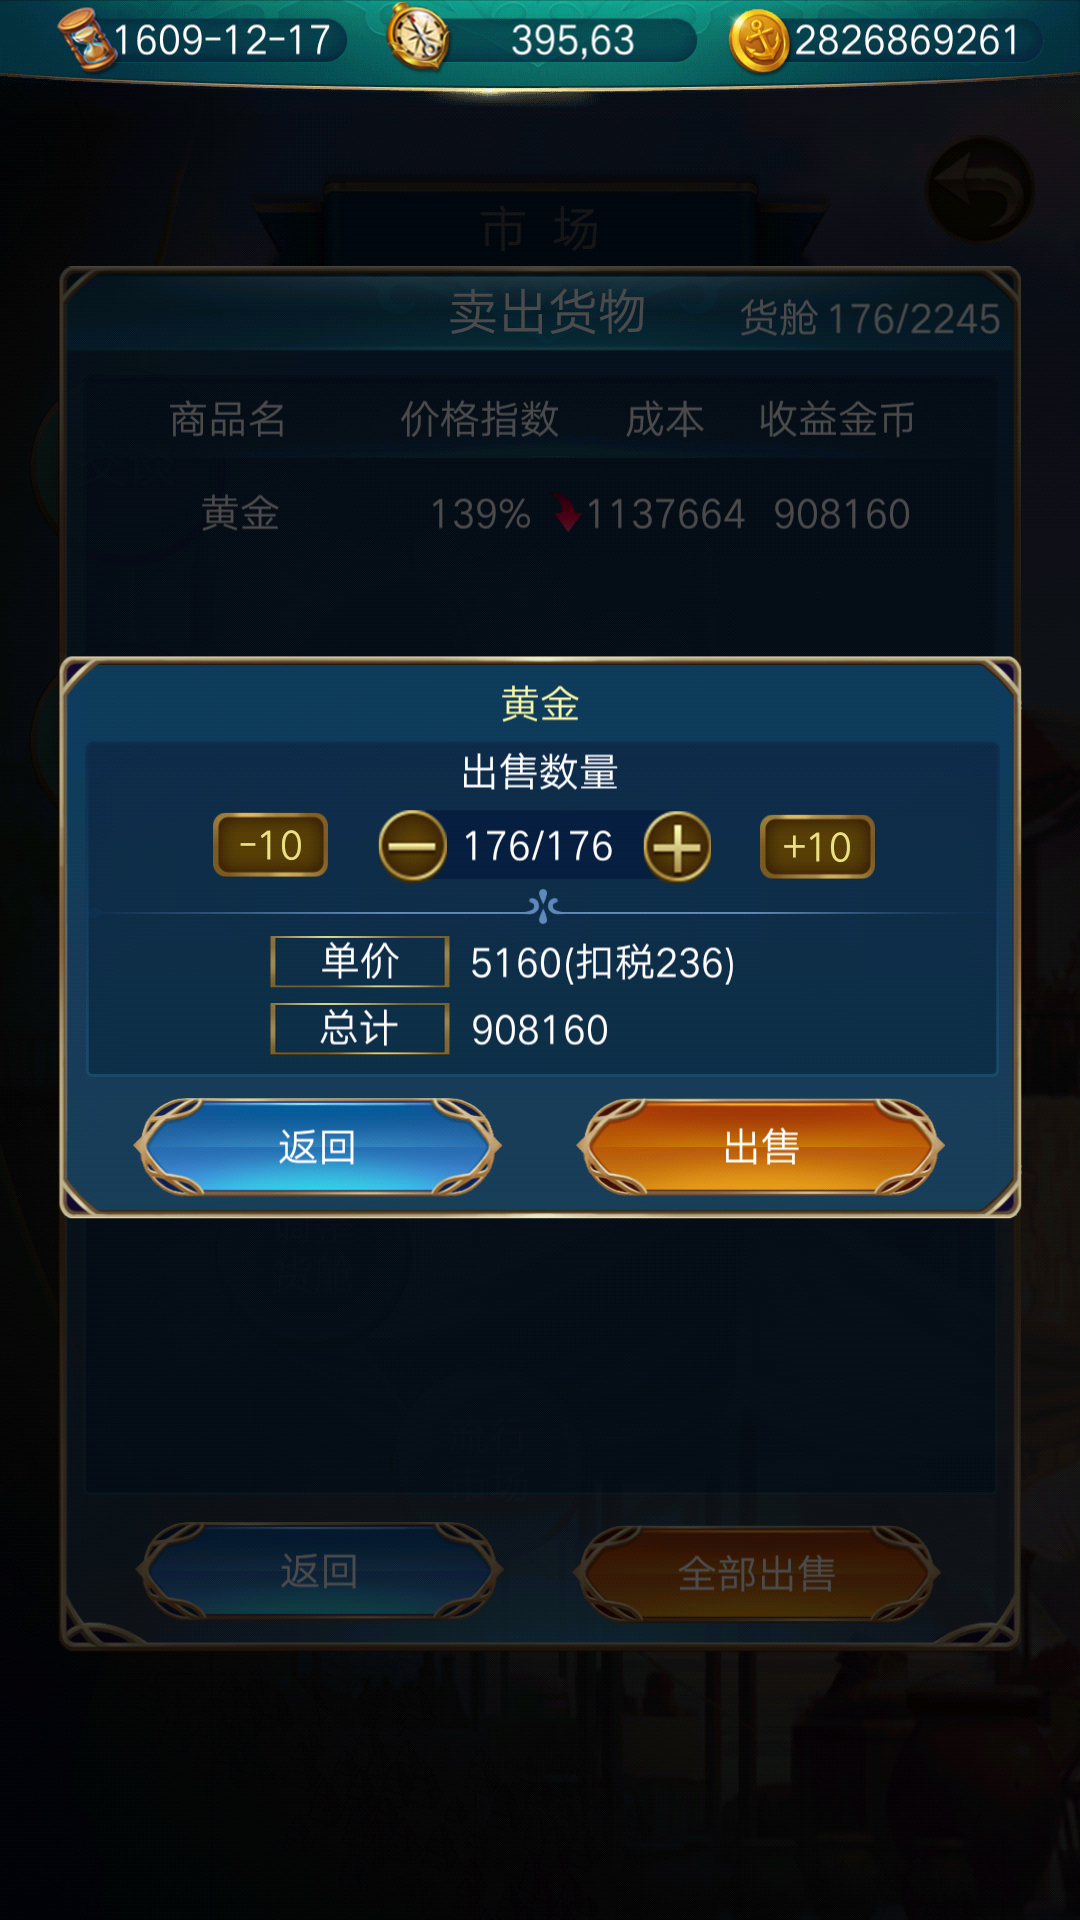Tap the 收益金币 column header
Image resolution: width=1080 pixels, height=1920 pixels.
[x=837, y=419]
